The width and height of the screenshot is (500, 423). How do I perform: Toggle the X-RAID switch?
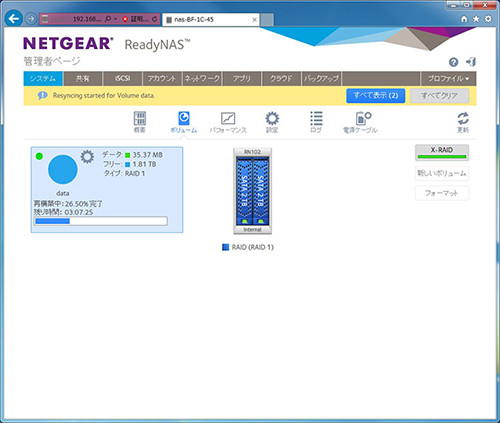pos(442,153)
